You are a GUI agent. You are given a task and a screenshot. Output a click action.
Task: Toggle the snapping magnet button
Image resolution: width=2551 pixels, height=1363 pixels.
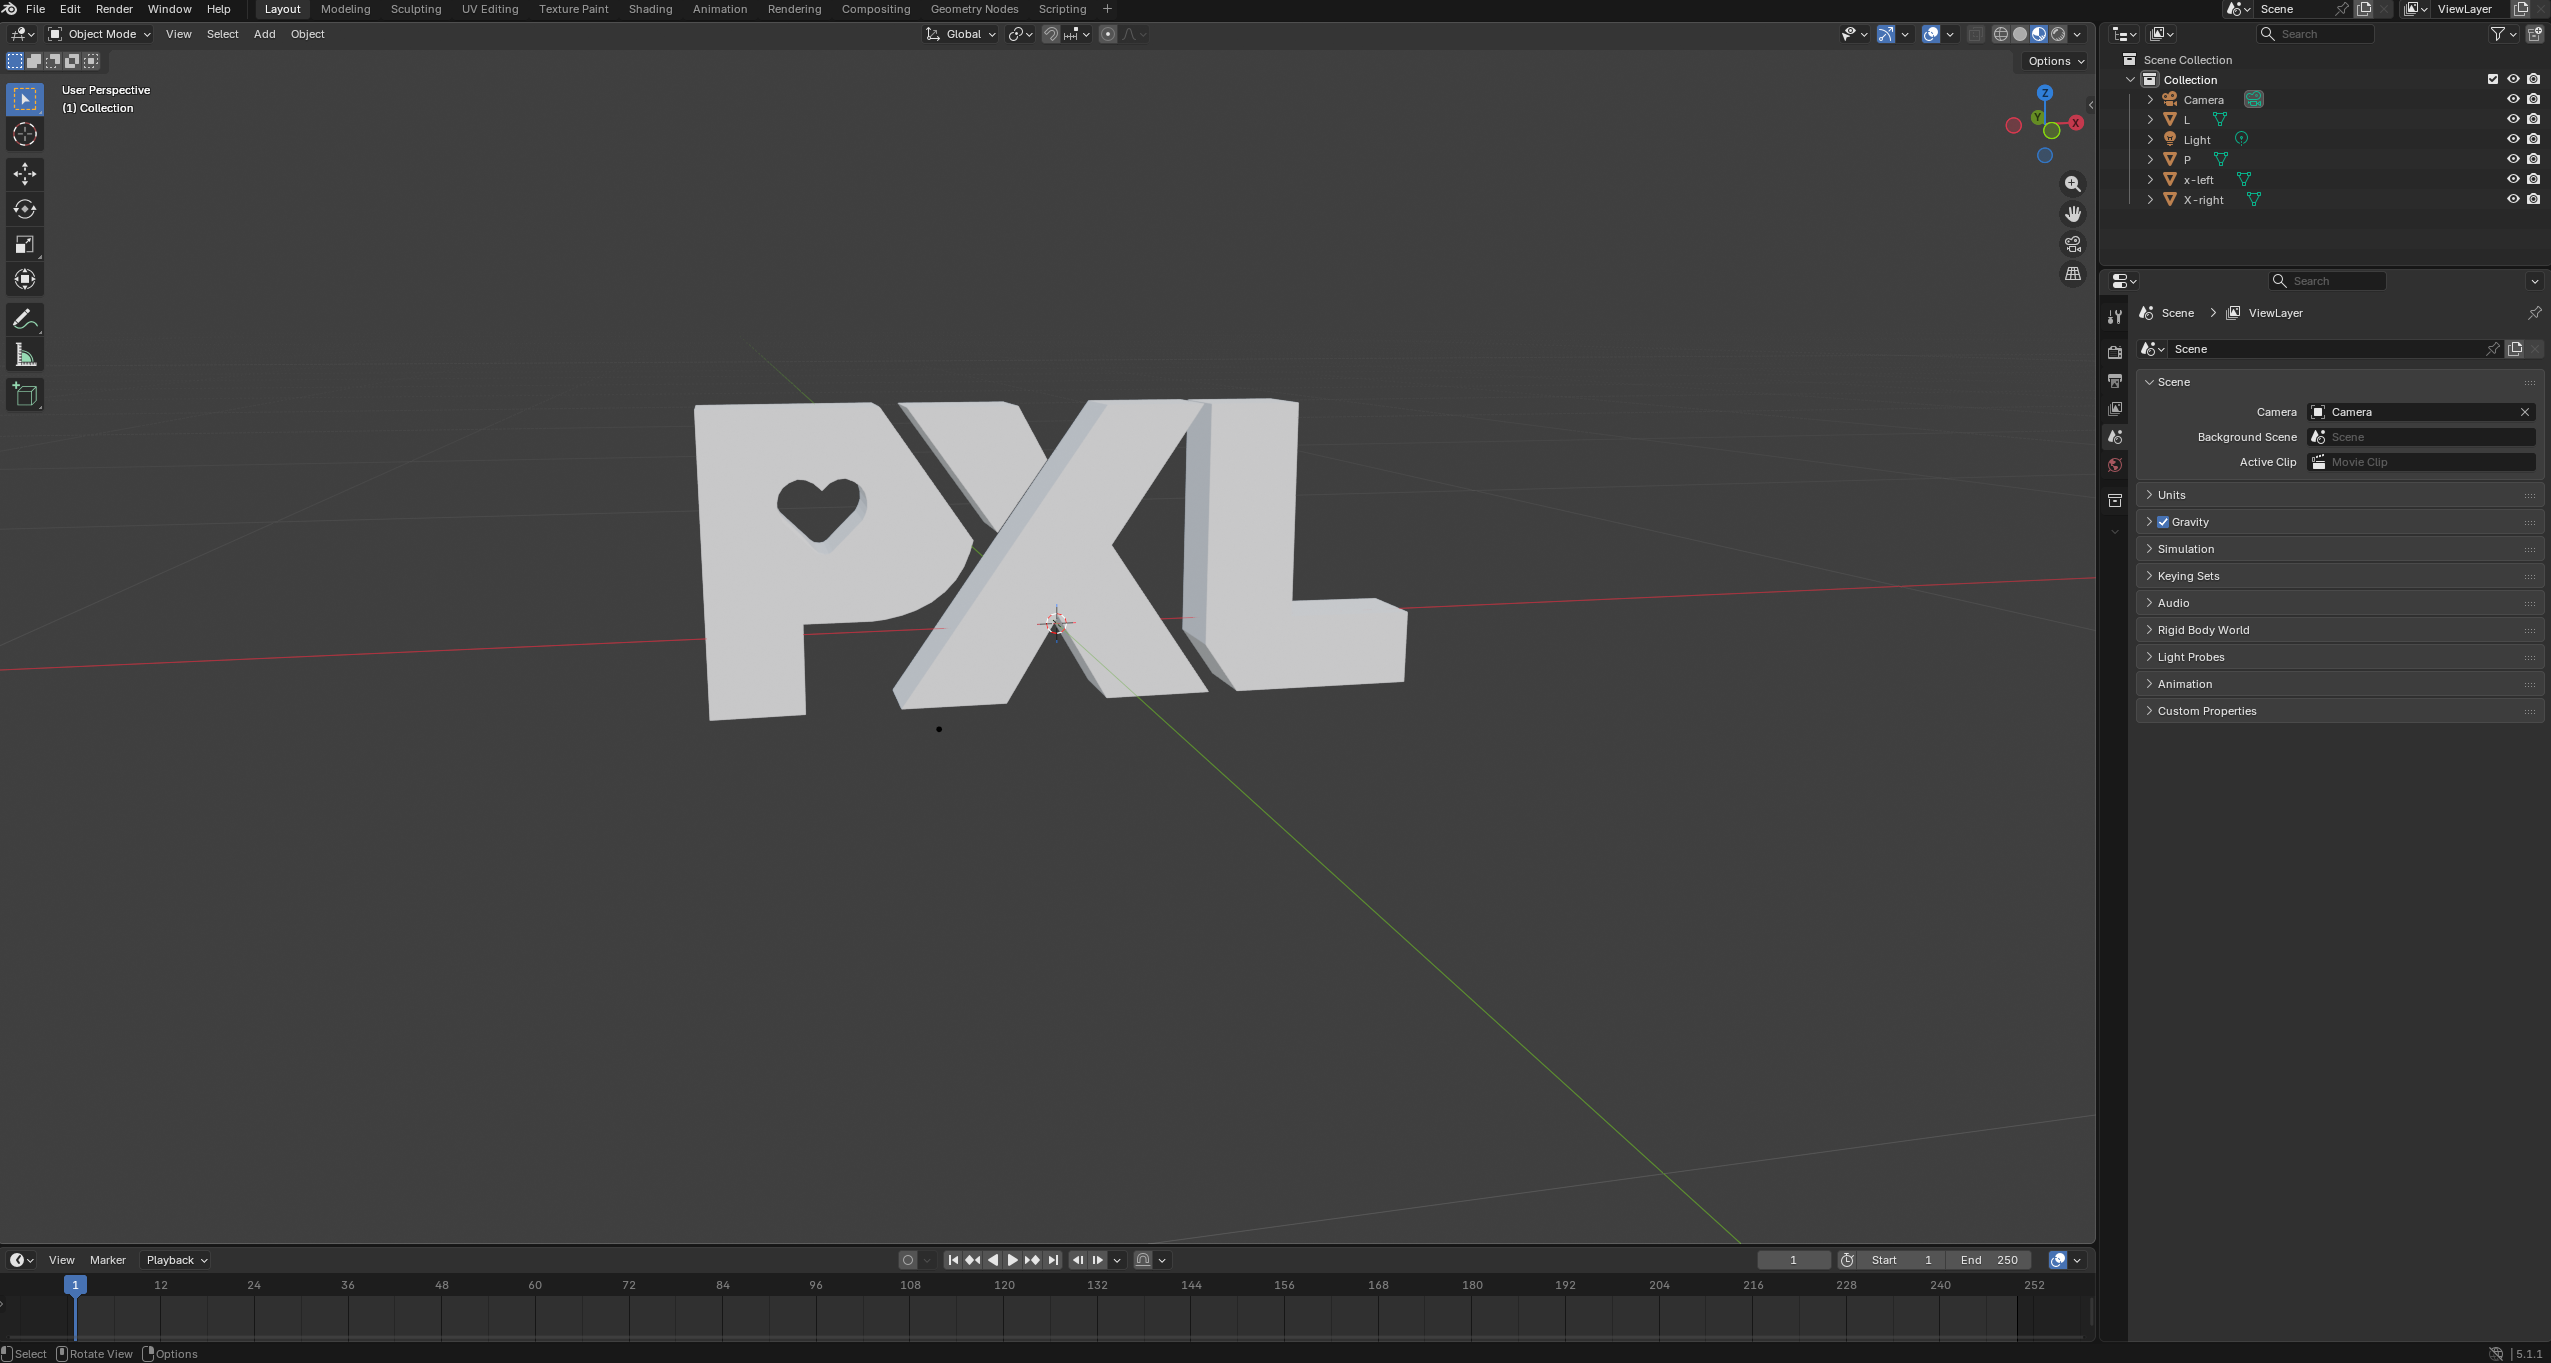(x=1051, y=34)
